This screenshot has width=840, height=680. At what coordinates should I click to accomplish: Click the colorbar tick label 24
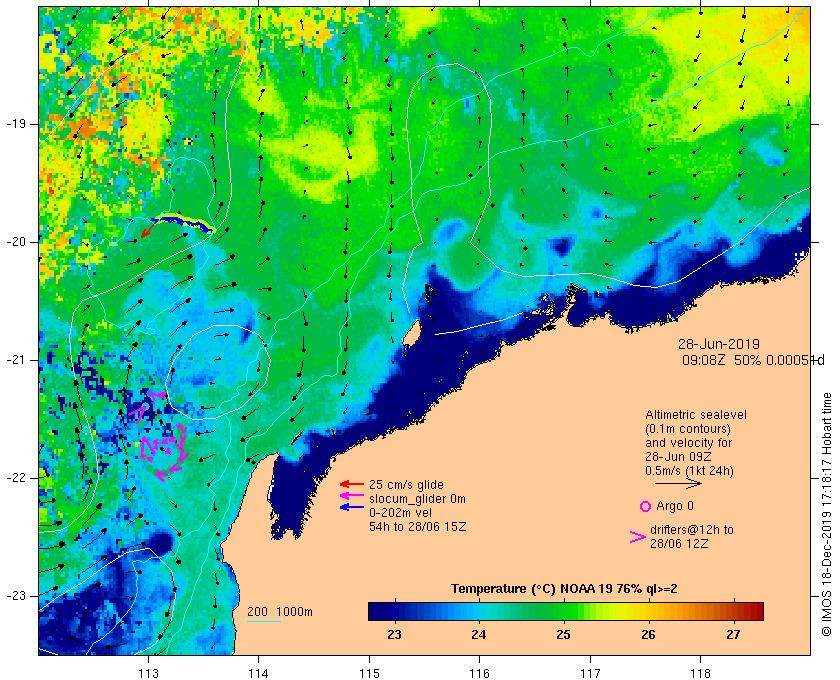click(x=478, y=635)
